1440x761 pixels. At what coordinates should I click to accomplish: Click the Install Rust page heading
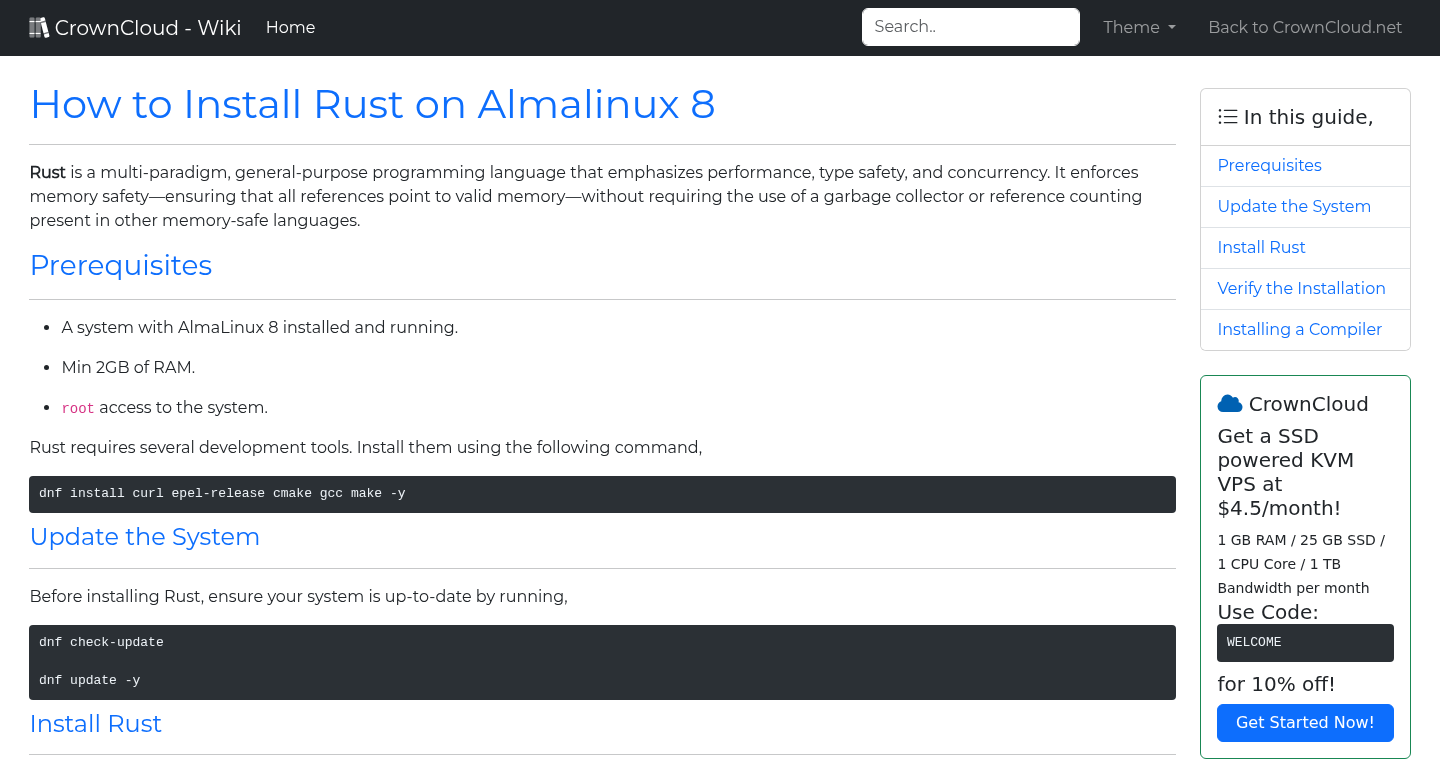(95, 723)
